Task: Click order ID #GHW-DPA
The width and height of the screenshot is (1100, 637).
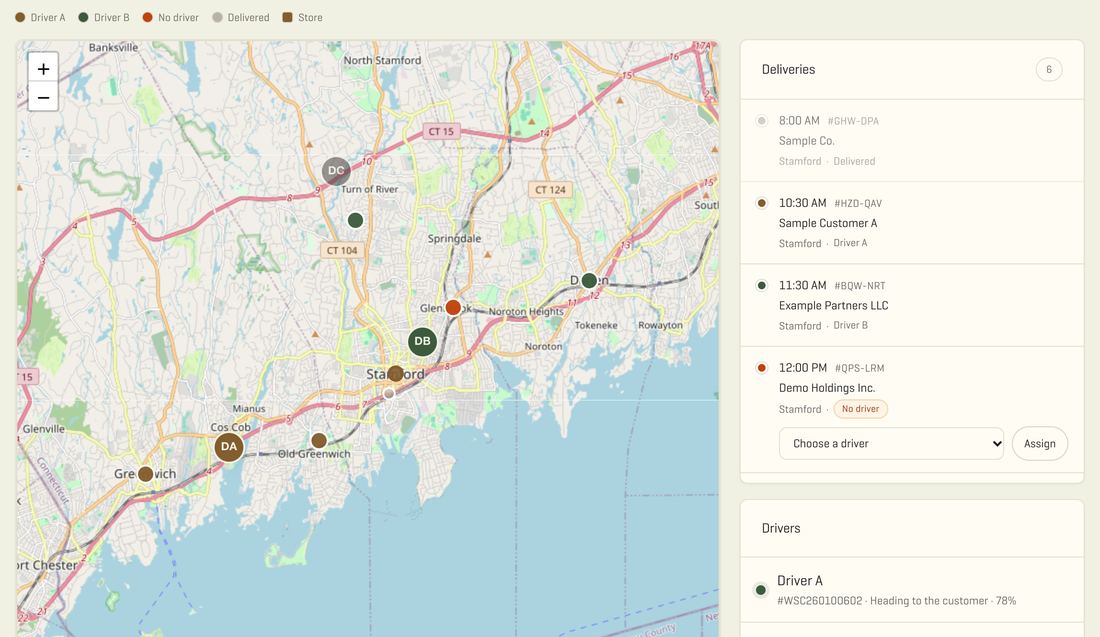Action: point(853,121)
